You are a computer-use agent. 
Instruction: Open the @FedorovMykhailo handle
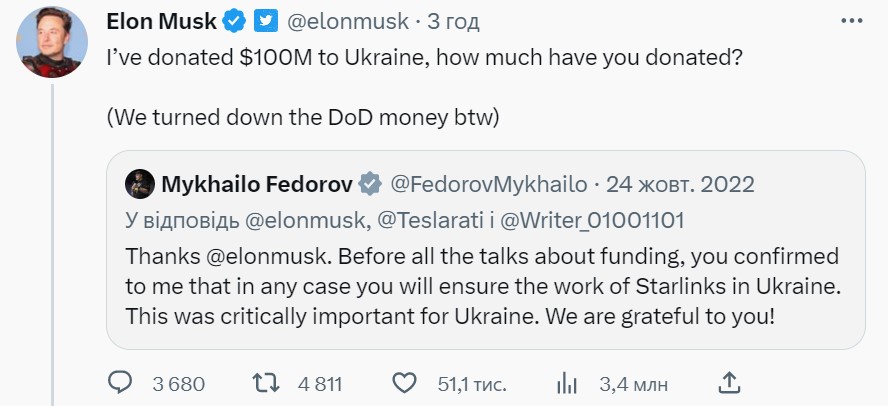[x=487, y=184]
